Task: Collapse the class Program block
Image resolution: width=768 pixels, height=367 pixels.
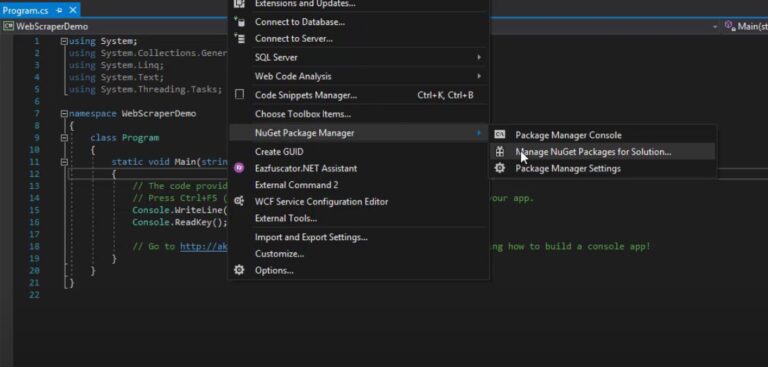Action: point(64,138)
